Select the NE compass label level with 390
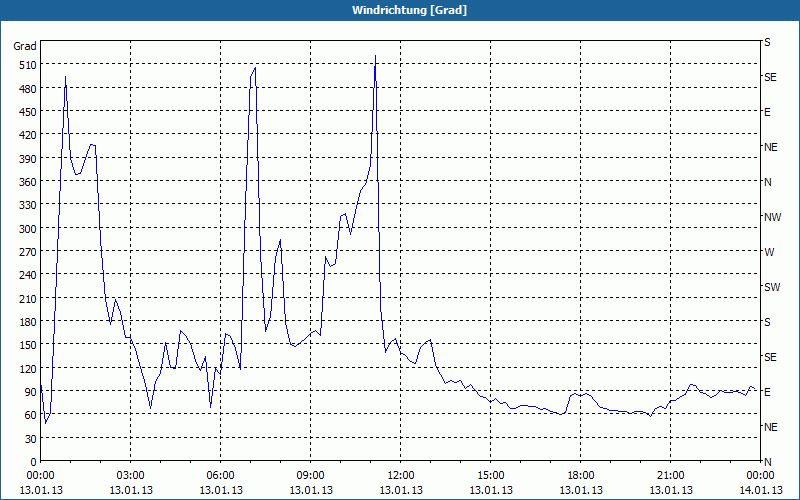The height and width of the screenshot is (500, 800). (770, 147)
